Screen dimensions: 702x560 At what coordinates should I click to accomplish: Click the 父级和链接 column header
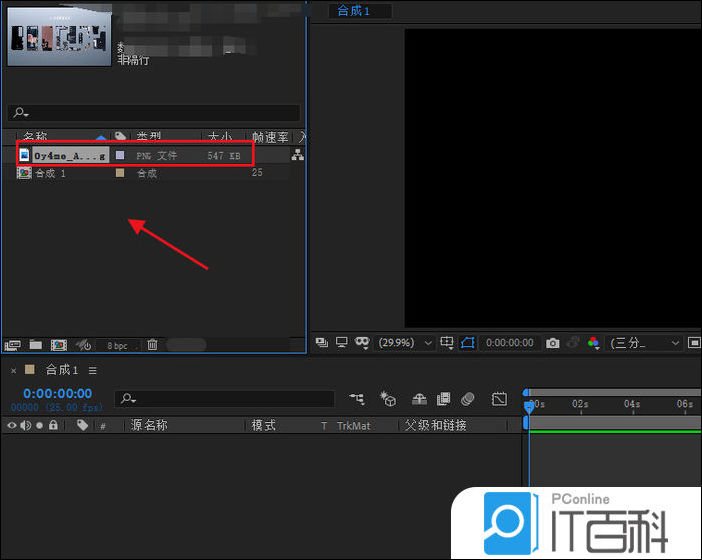coord(436,425)
